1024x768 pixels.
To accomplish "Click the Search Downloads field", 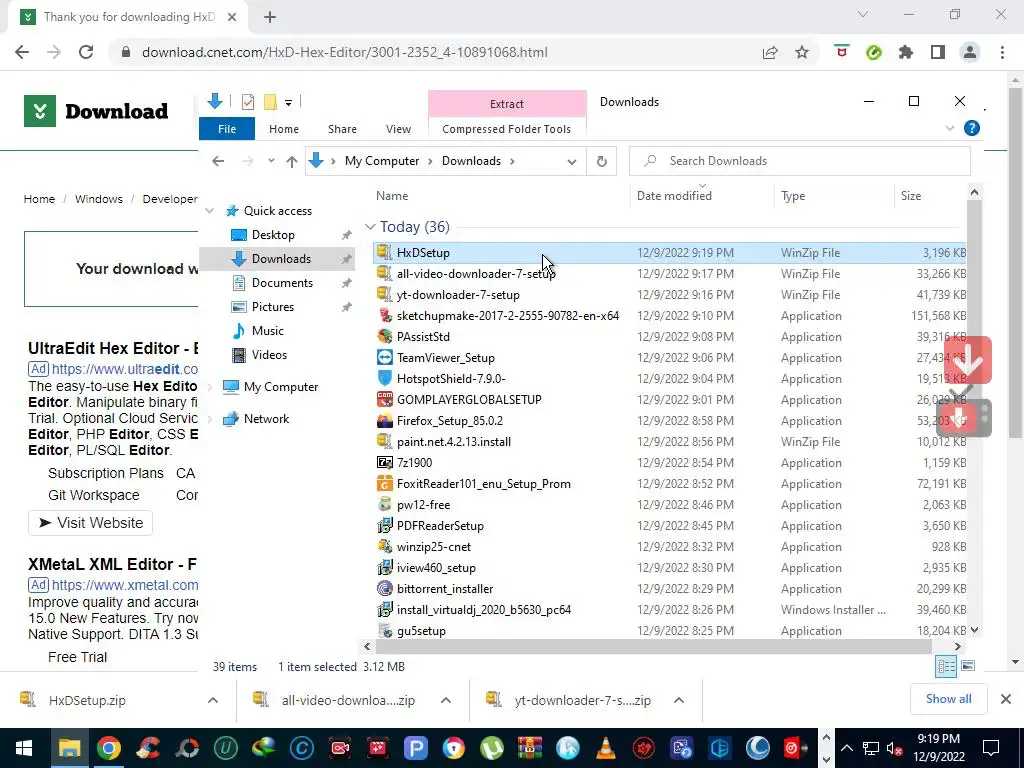I will [799, 161].
